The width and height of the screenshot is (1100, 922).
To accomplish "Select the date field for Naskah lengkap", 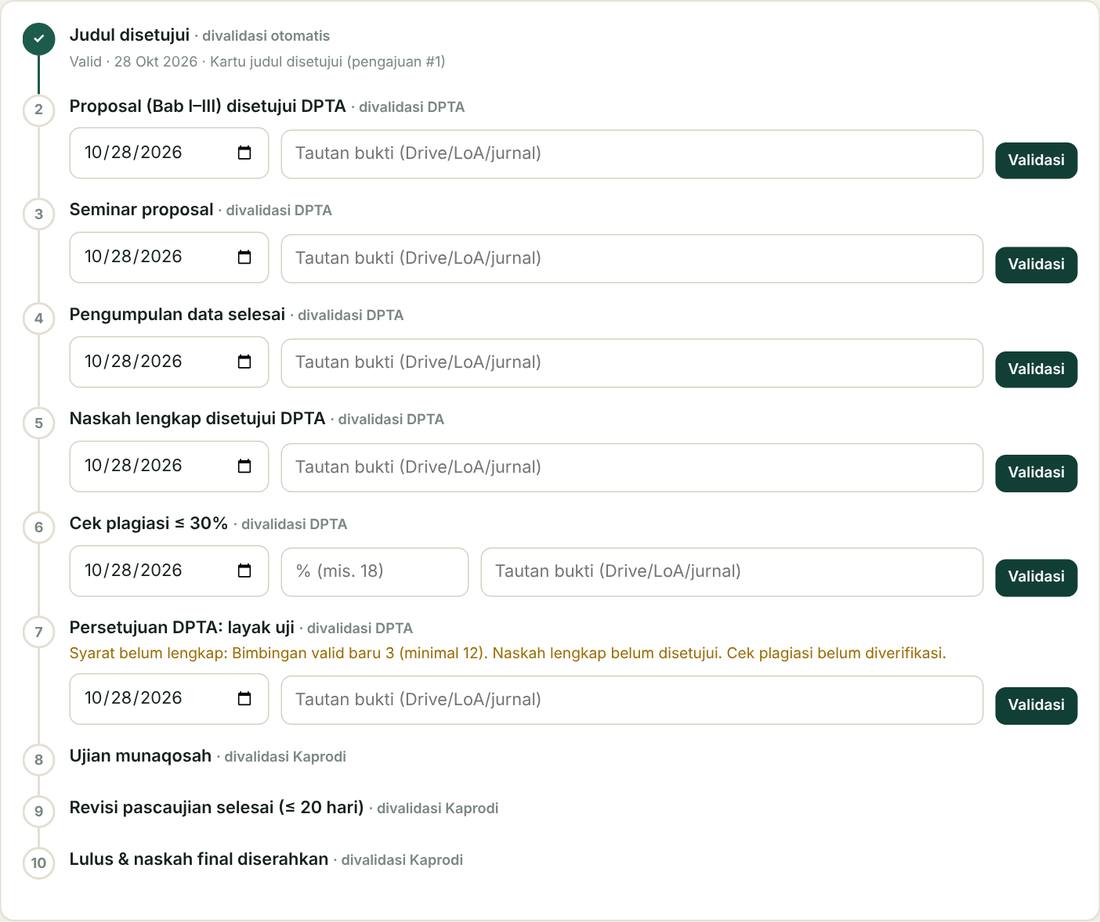I will [x=169, y=466].
